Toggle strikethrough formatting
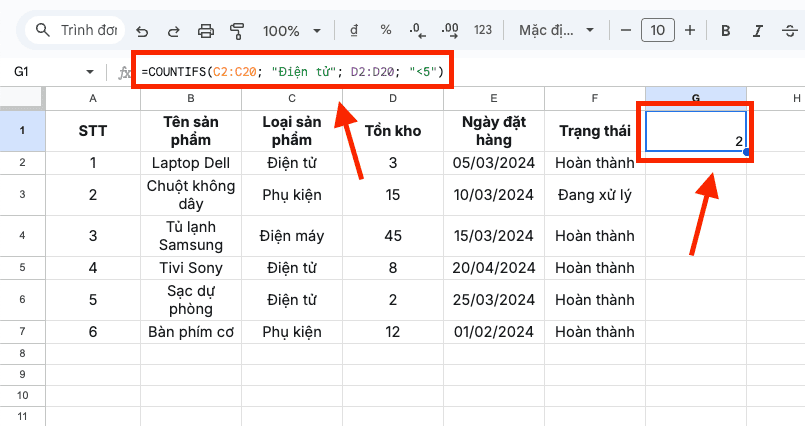The width and height of the screenshot is (805, 426). pos(789,31)
